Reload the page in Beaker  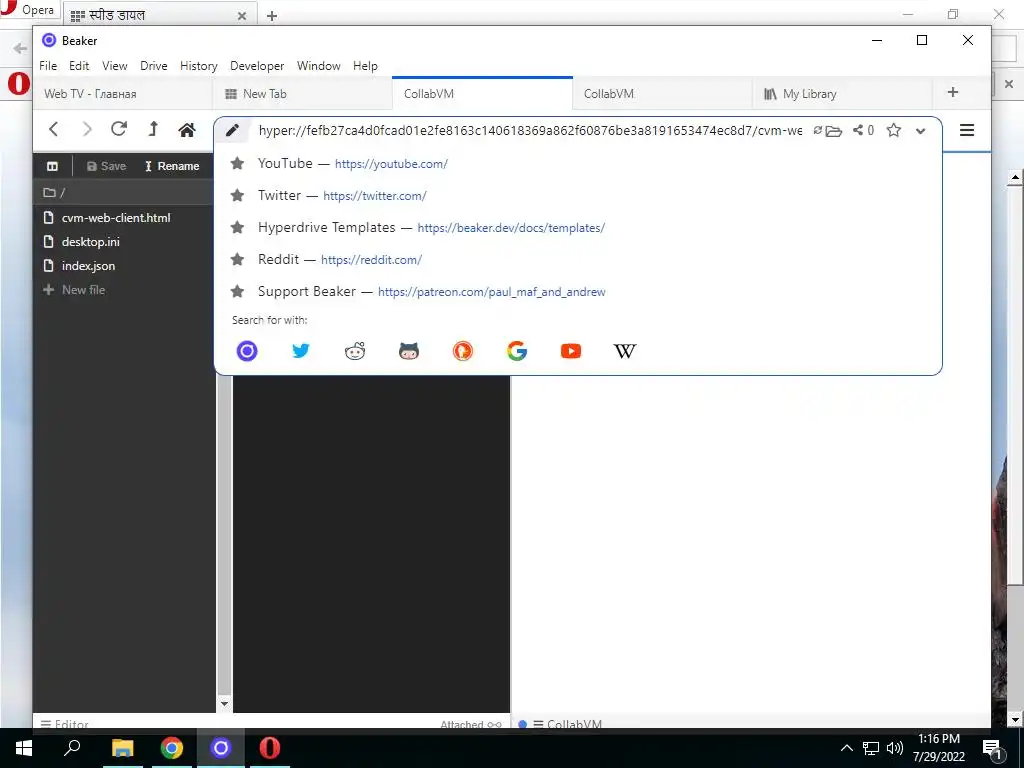(x=119, y=129)
